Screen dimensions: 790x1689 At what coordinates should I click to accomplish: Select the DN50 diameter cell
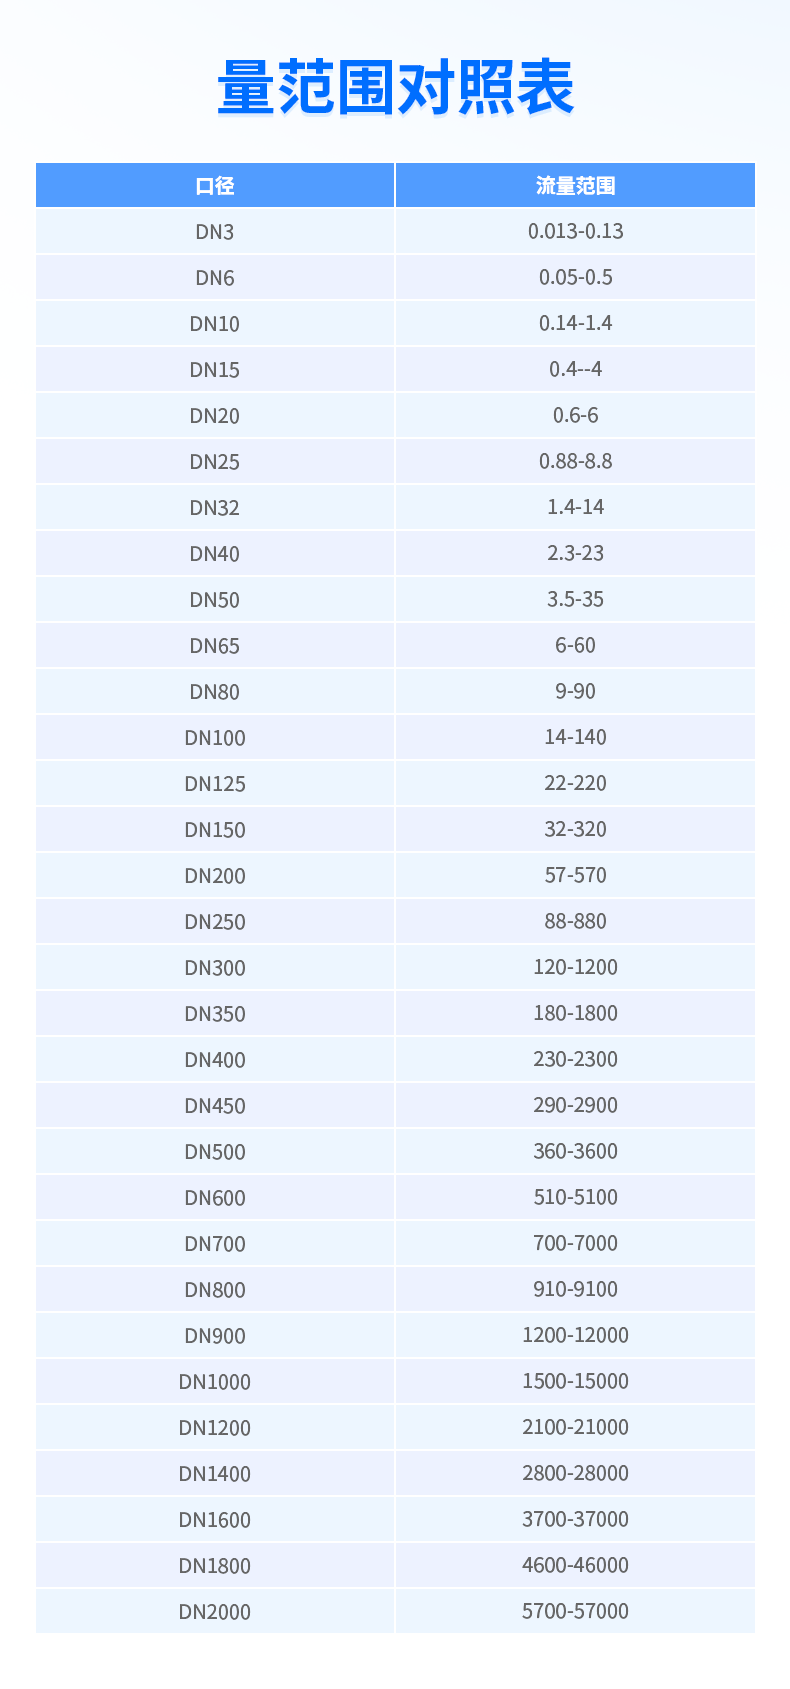[x=215, y=600]
